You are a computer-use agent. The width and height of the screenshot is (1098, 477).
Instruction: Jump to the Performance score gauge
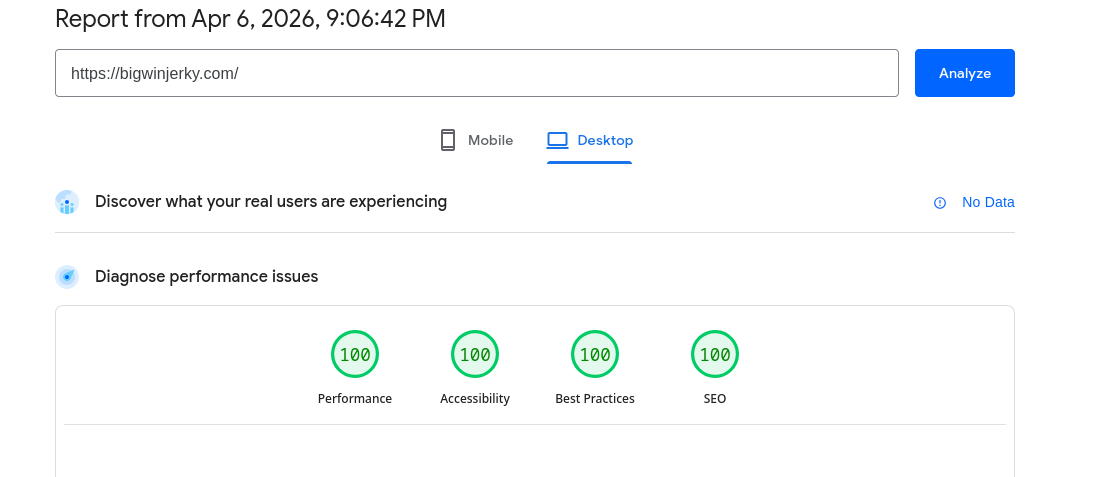(x=355, y=354)
